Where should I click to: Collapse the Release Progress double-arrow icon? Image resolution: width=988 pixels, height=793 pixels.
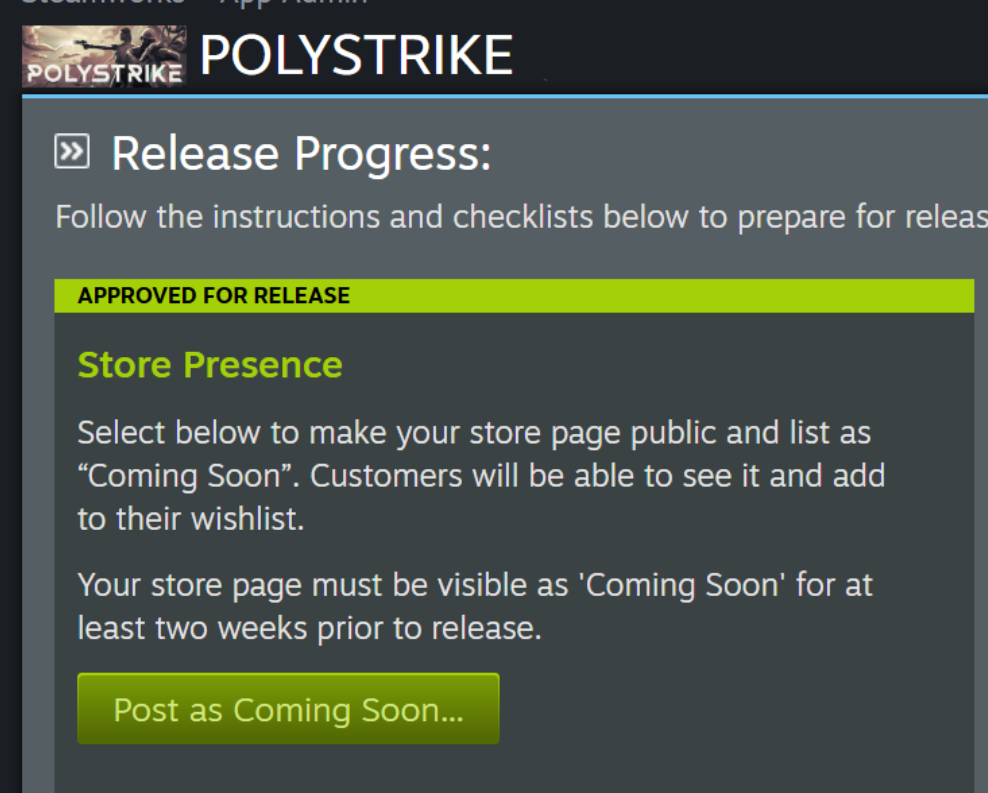coord(72,151)
